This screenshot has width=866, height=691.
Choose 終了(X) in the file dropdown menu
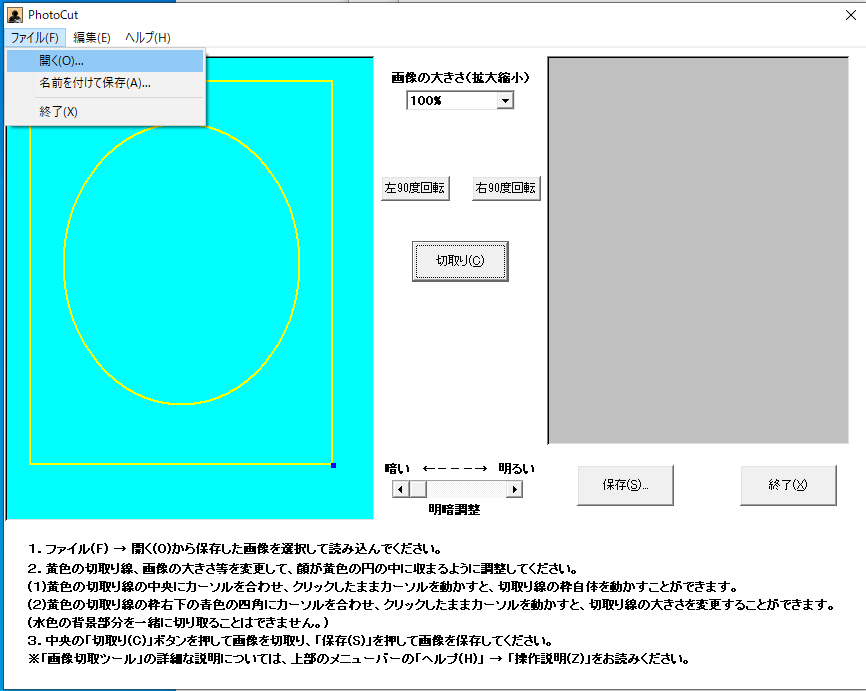58,112
